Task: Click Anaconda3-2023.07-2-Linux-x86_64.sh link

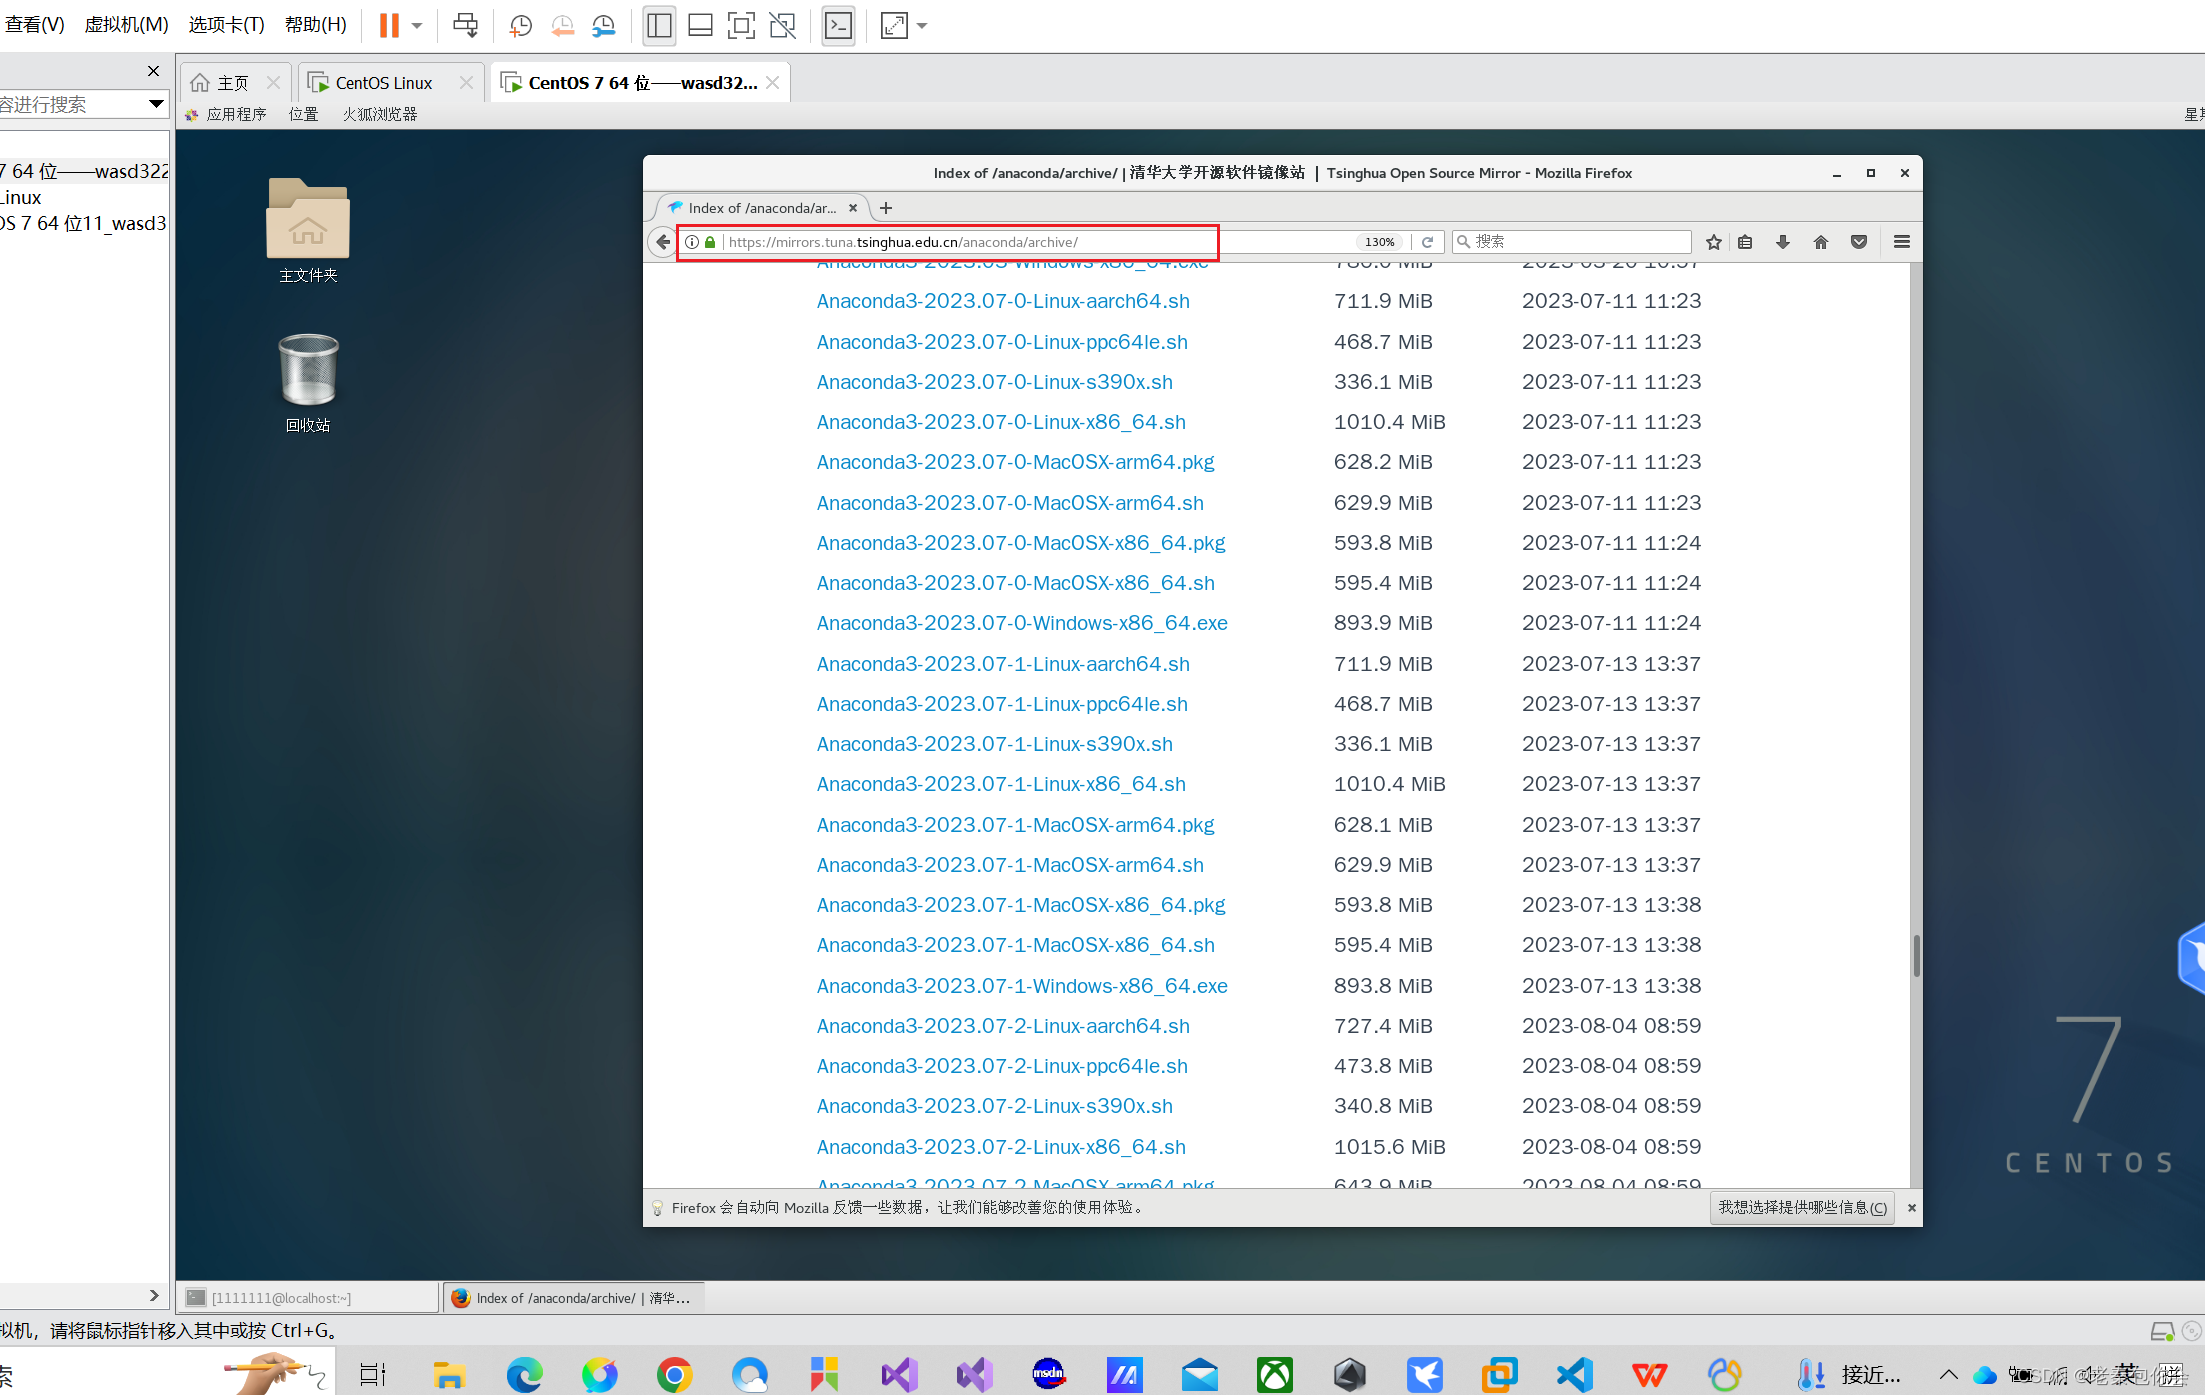Action: point(1001,1147)
